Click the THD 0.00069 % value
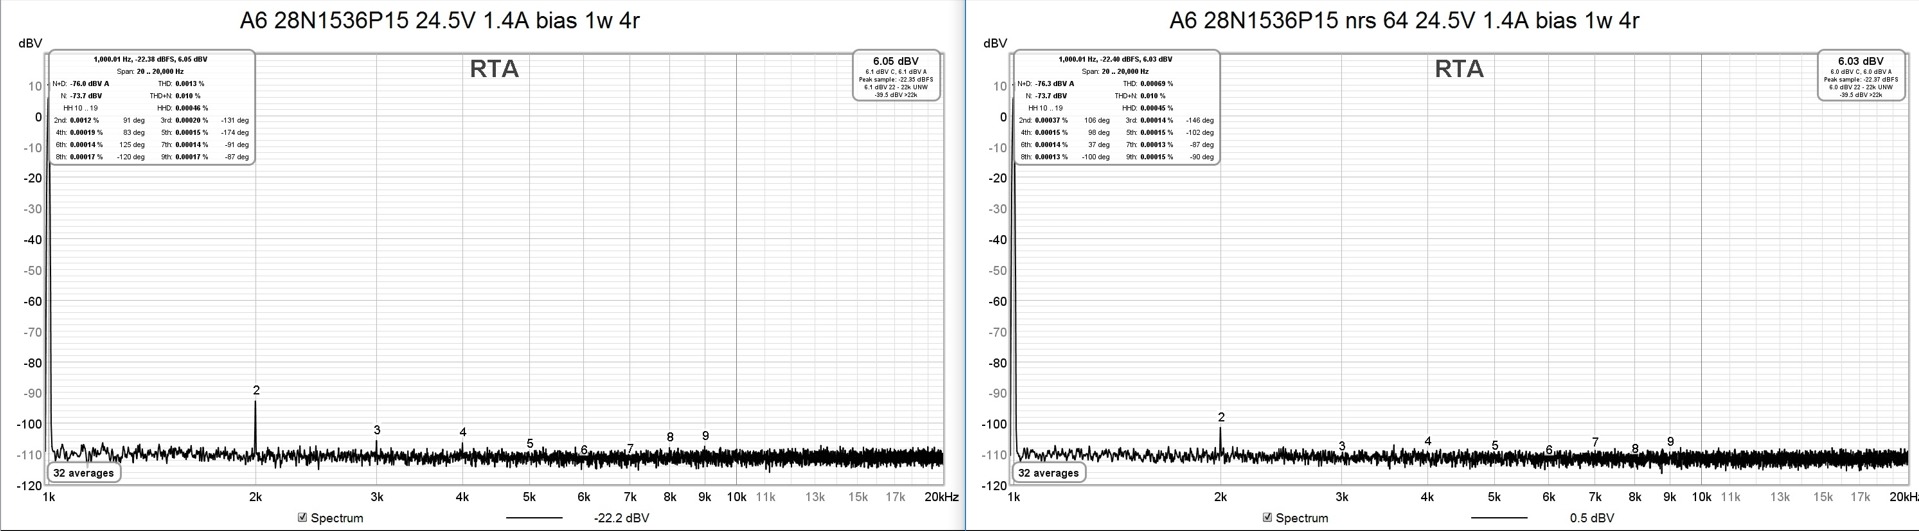 click(1157, 84)
